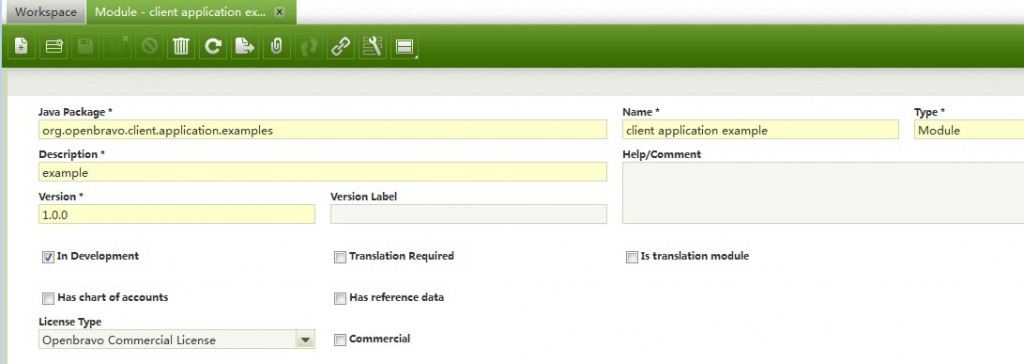Click inside the Help/Comment text area

tap(823, 193)
